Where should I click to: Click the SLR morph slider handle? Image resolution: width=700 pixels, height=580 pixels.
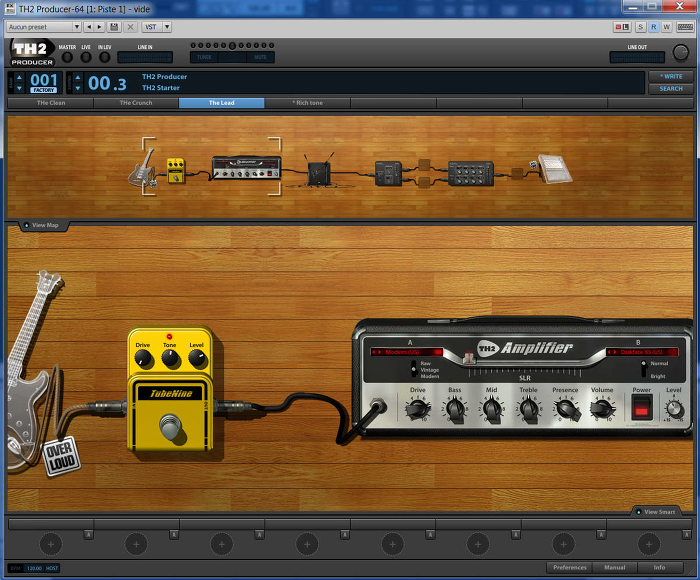point(469,357)
